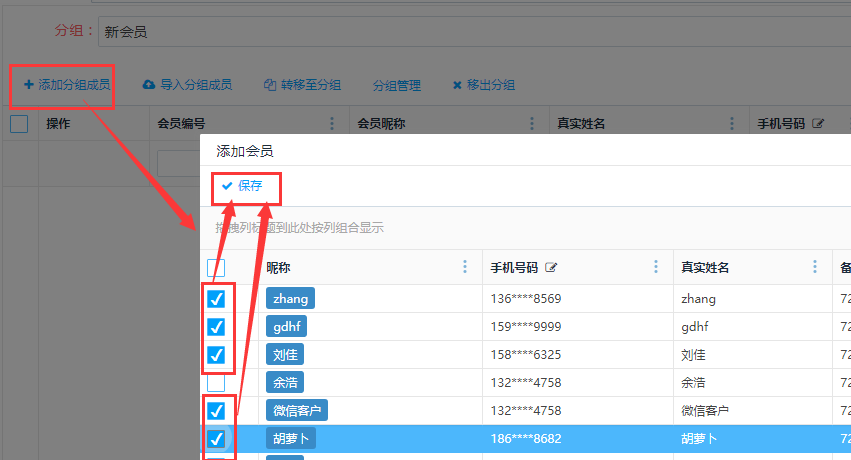This screenshot has width=851, height=460.
Task: Open column menu for 昵称 column
Action: click(x=464, y=267)
